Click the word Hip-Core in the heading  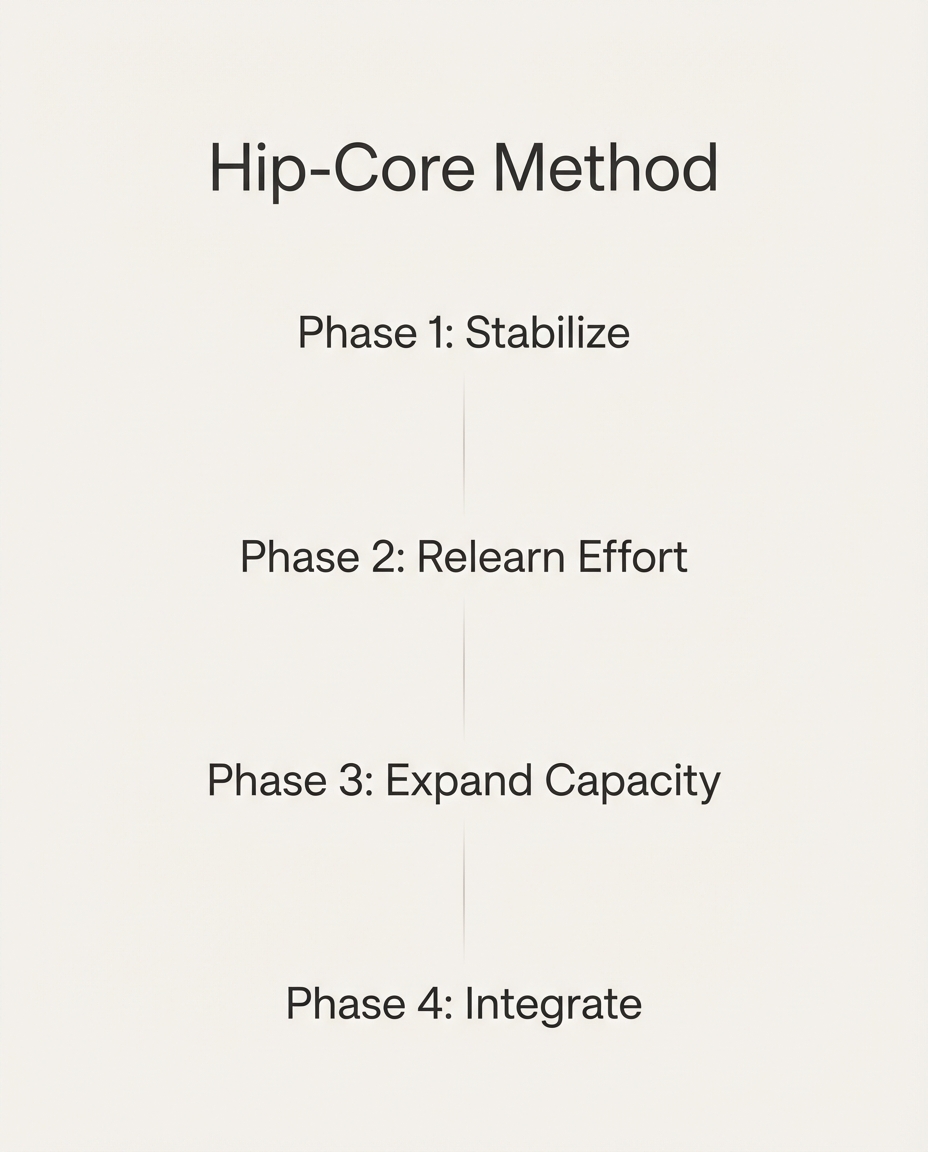pyautogui.click(x=341, y=169)
